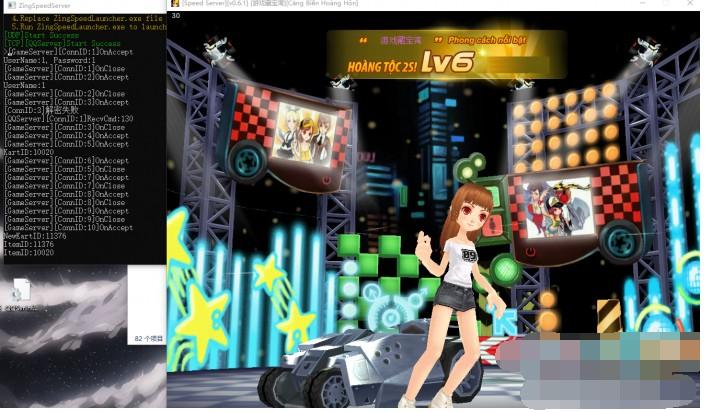706x412 pixels.
Task: Click the '[GameServer][ConnID:10]OnAccept' console line
Action: point(68,228)
